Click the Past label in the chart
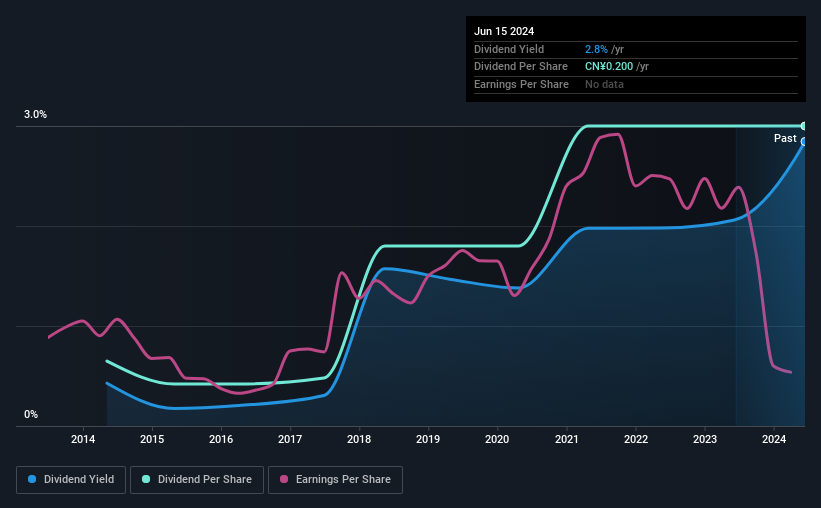 [785, 138]
